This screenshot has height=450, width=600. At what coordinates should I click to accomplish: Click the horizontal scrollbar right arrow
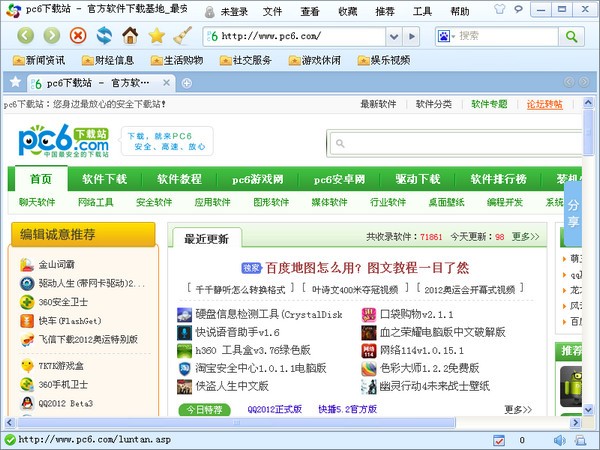pos(575,423)
